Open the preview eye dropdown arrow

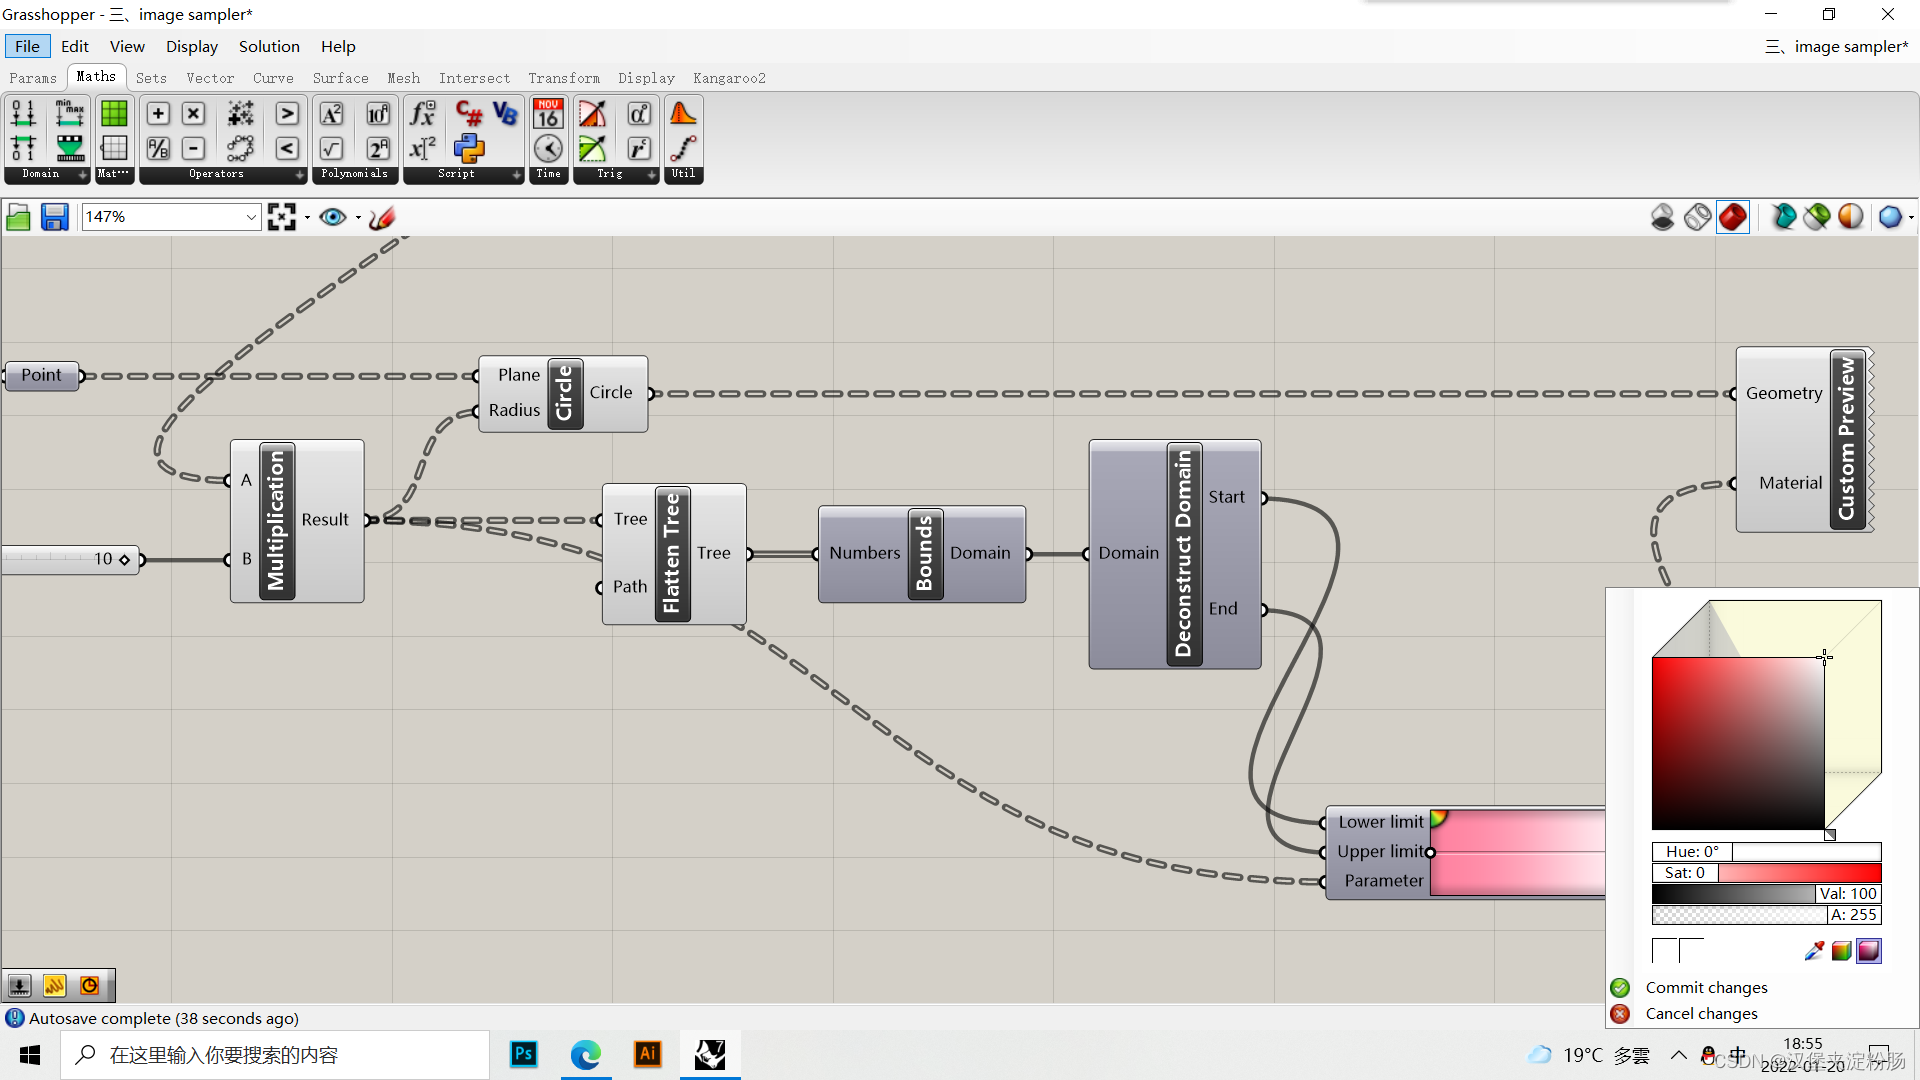pyautogui.click(x=358, y=217)
